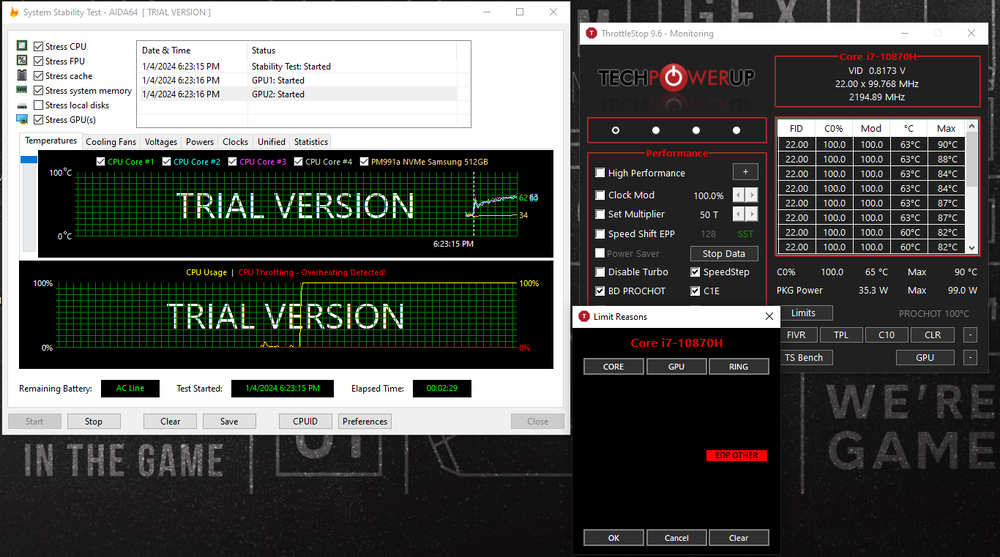Decrease Clock Mod with left arrow
The image size is (1000, 557).
739,195
